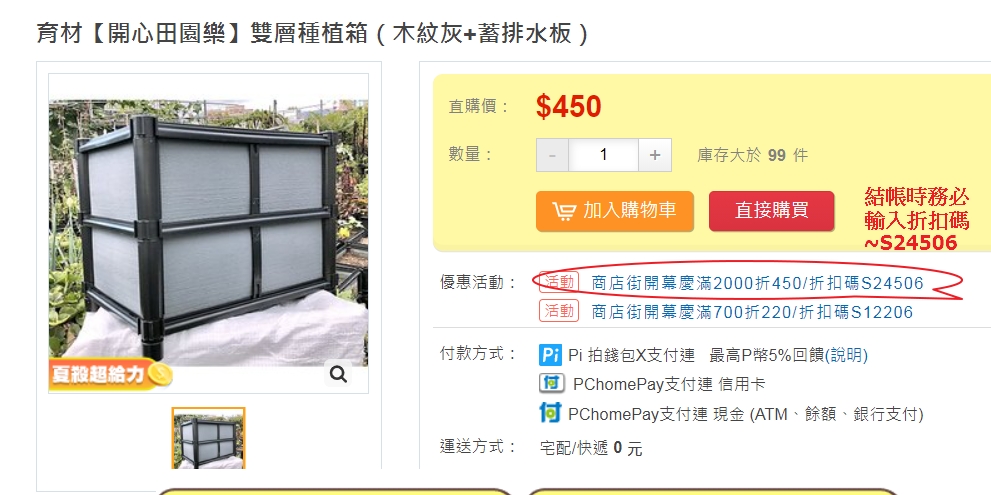Decrease quantity with the minus button
Viewport: 991px width, 495px height.
point(552,155)
